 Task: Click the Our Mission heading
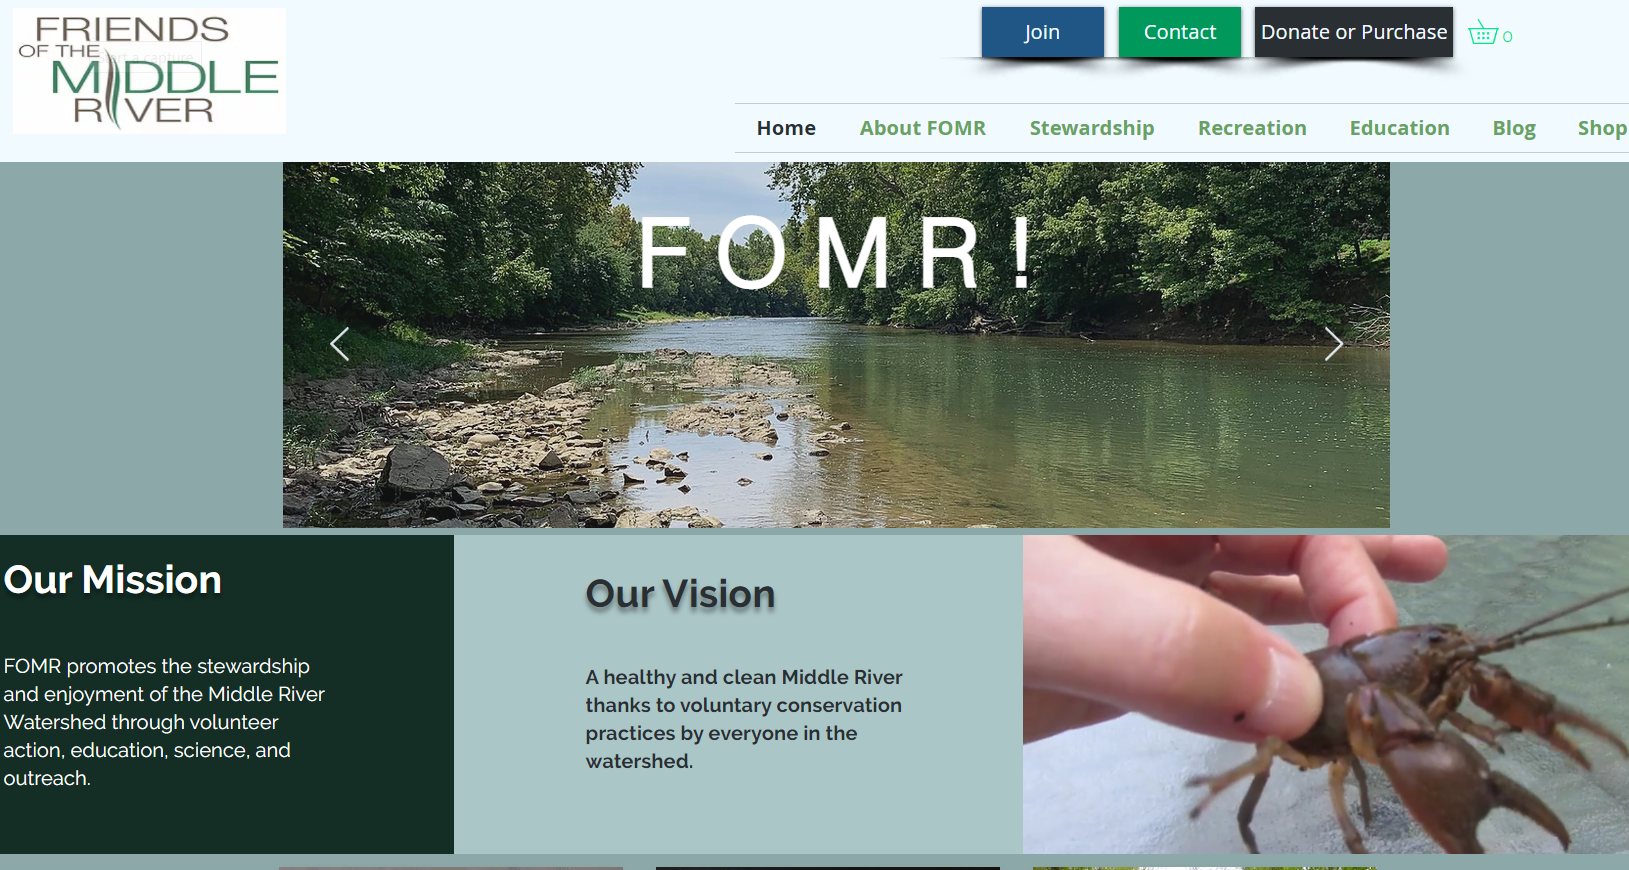coord(113,580)
